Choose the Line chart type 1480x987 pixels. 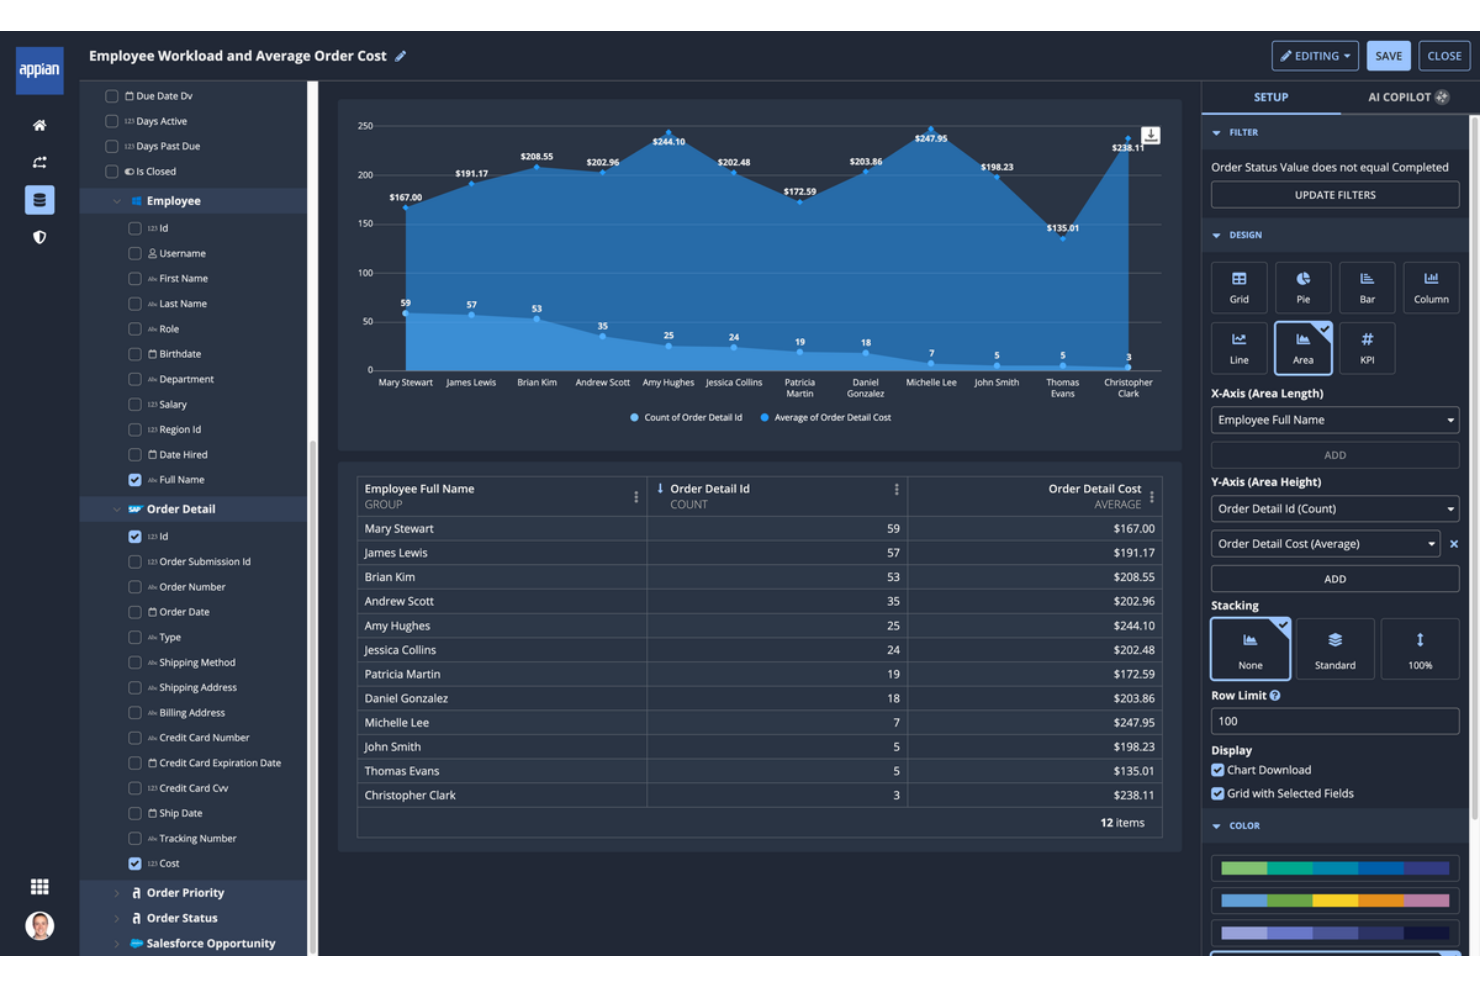(x=1239, y=348)
